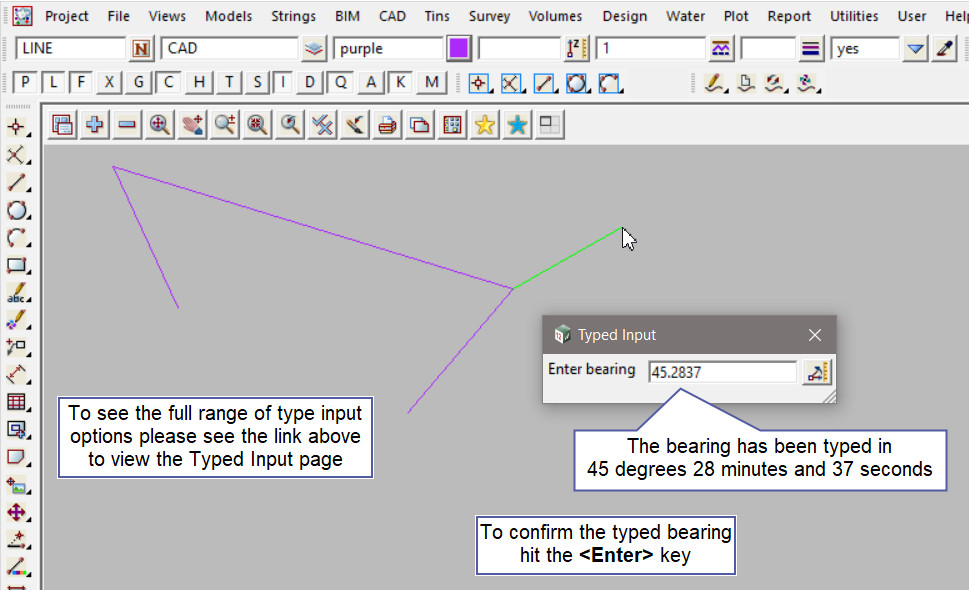Image resolution: width=969 pixels, height=590 pixels.
Task: Select the pan hand tool
Action: pyautogui.click(x=192, y=125)
